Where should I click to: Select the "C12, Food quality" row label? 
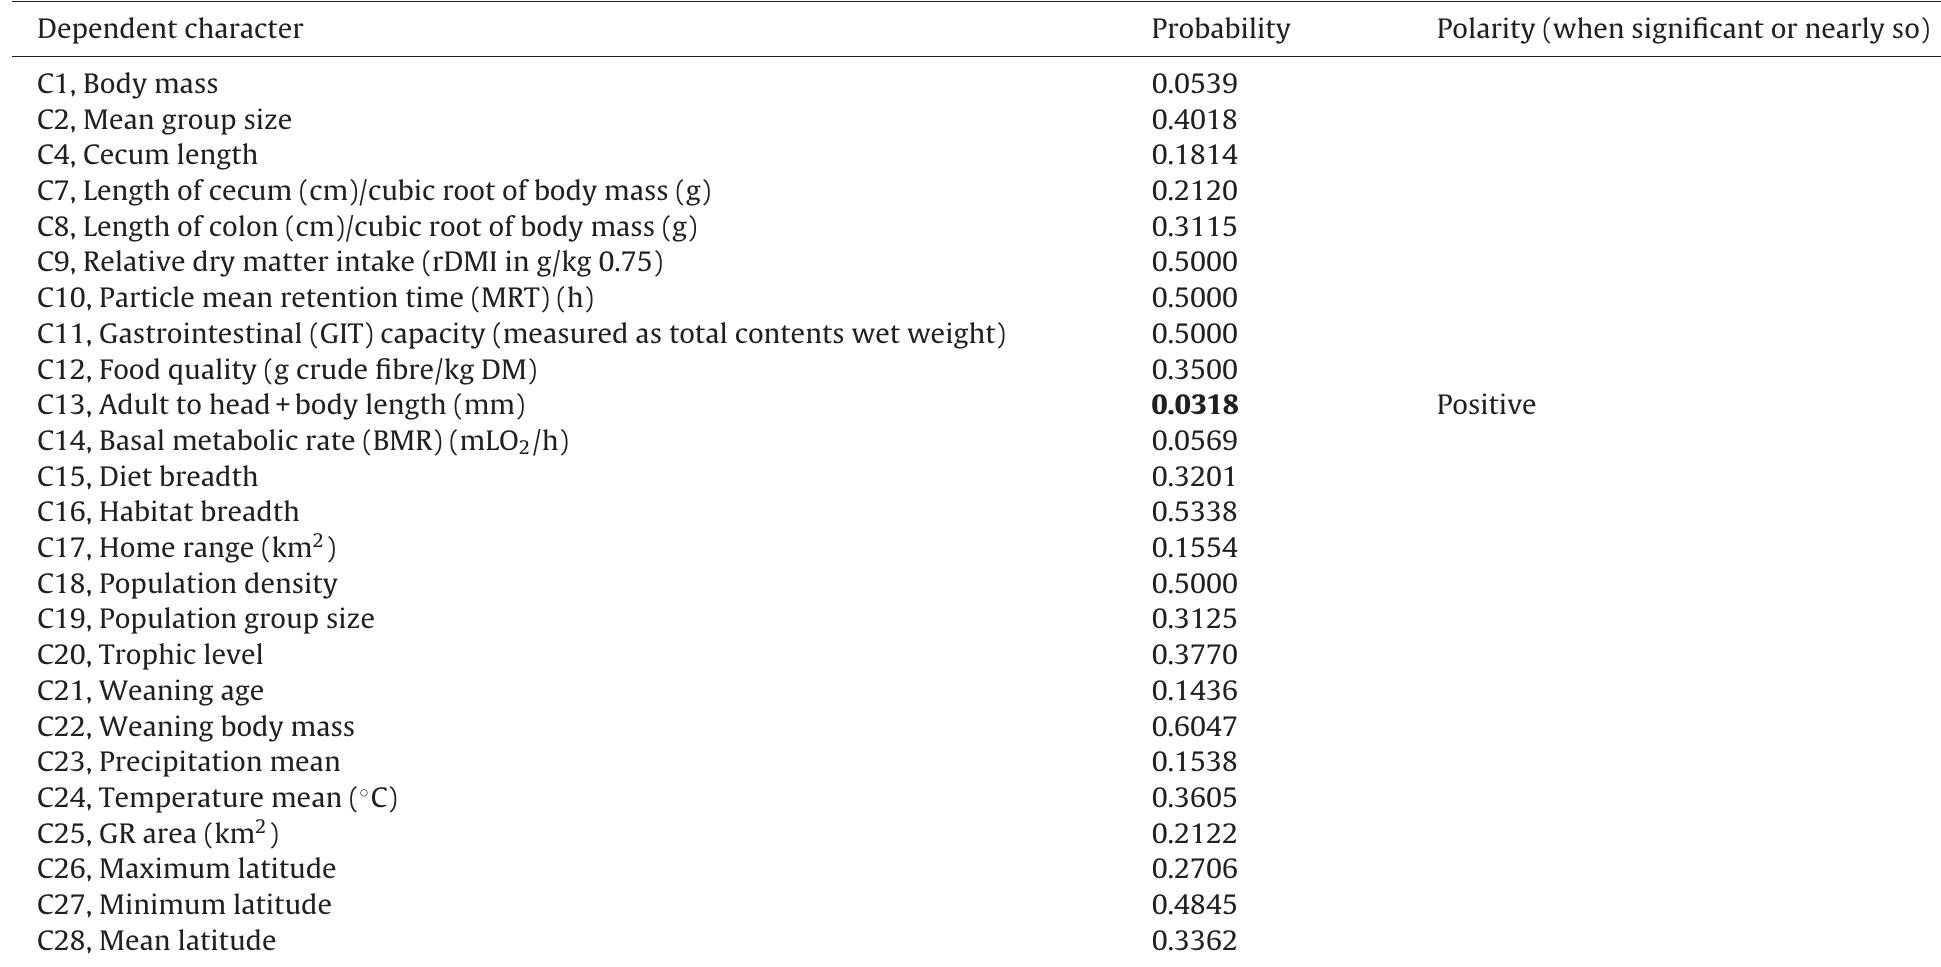pos(287,370)
